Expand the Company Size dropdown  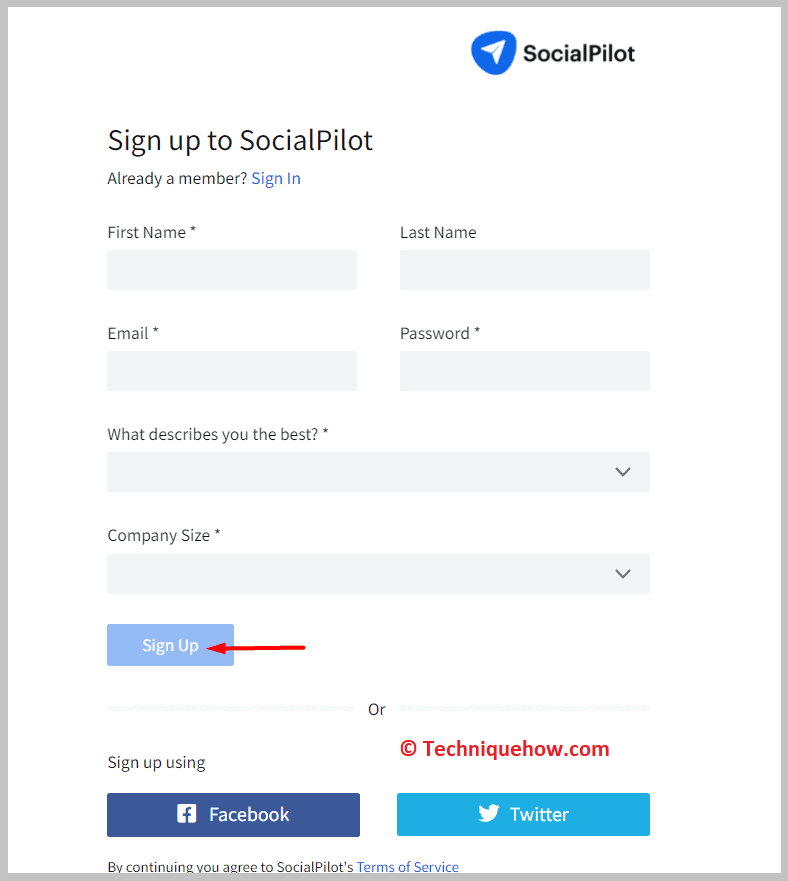point(378,574)
